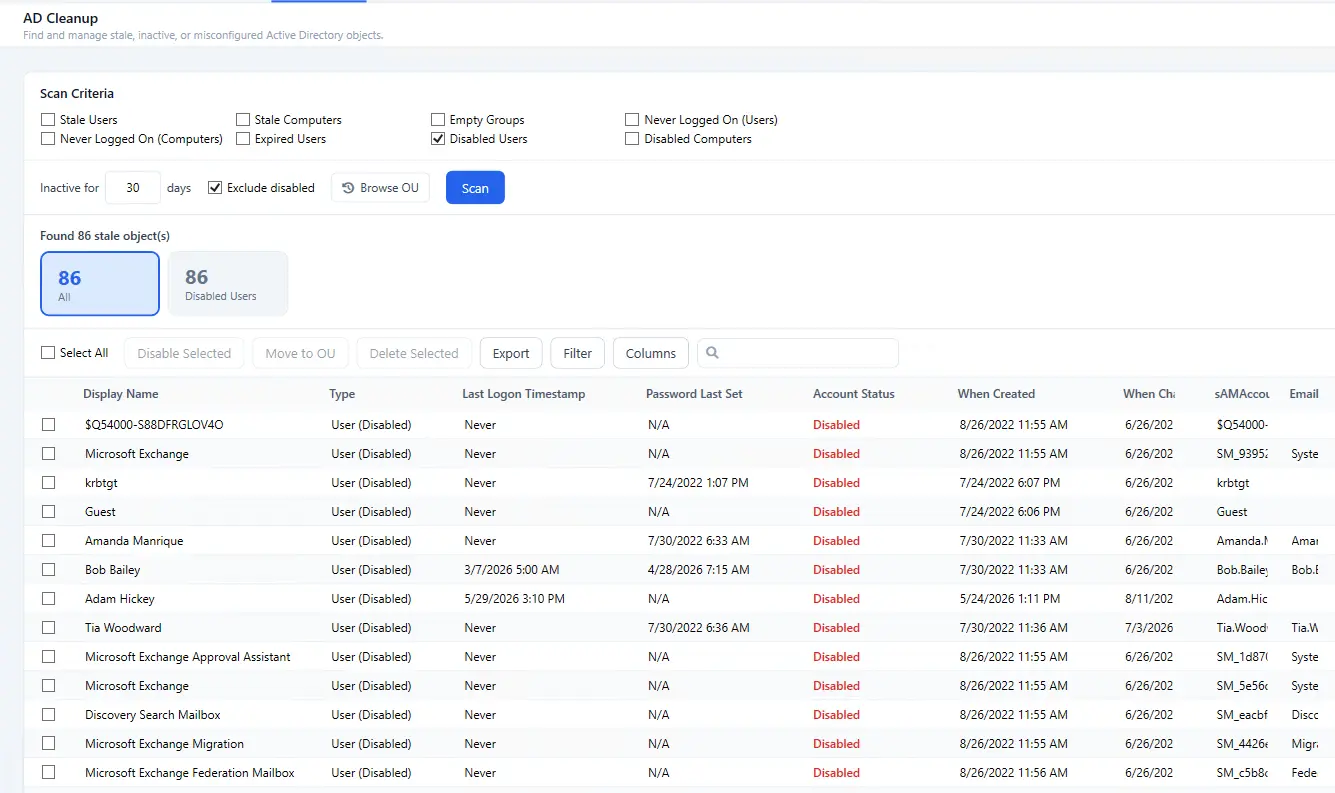Enable the Expired Users option

click(243, 139)
